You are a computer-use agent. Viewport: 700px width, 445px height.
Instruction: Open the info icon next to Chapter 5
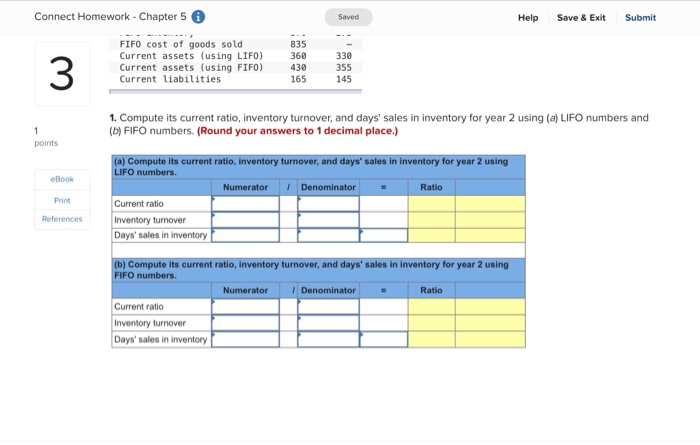[198, 17]
